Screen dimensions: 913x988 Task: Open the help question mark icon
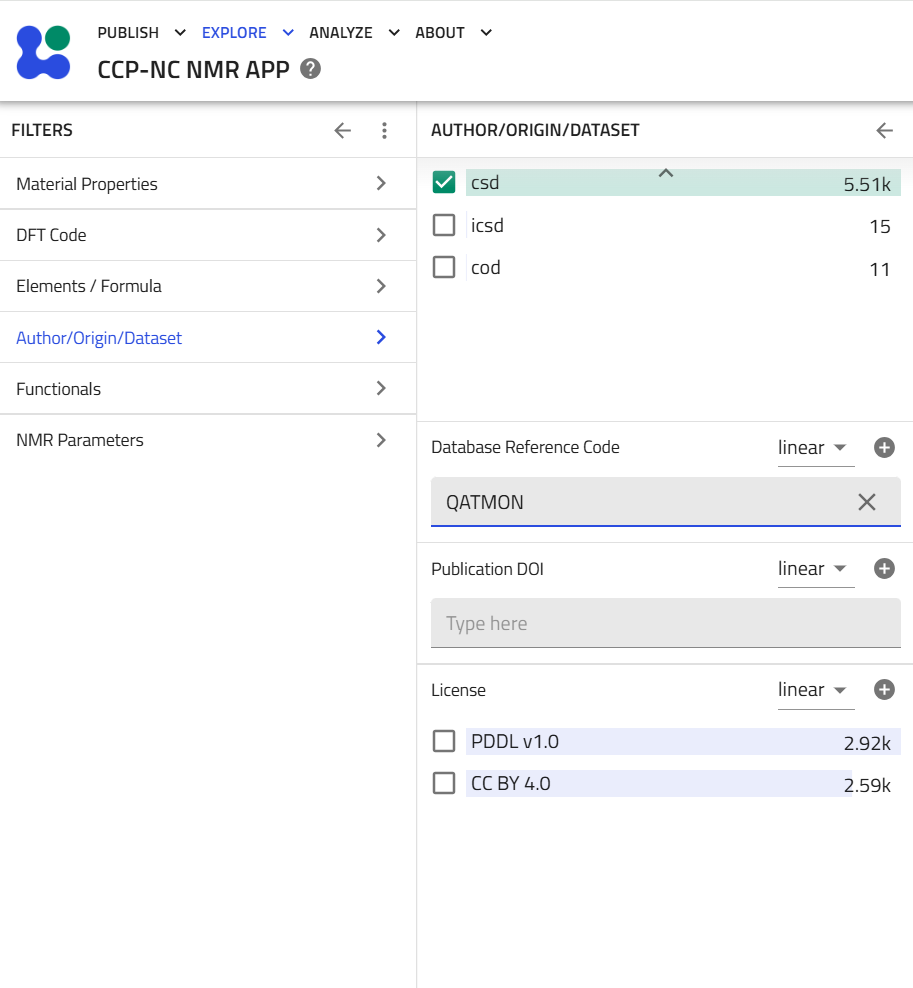[x=310, y=69]
